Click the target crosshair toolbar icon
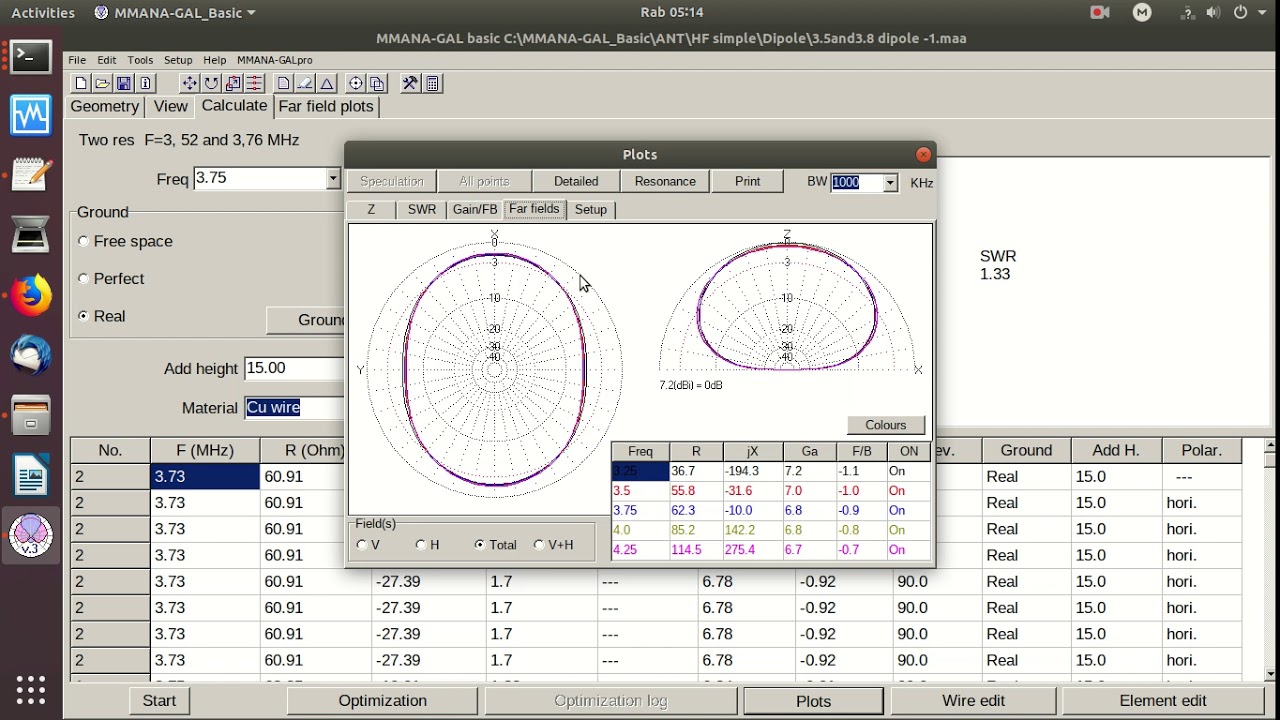 click(x=356, y=84)
